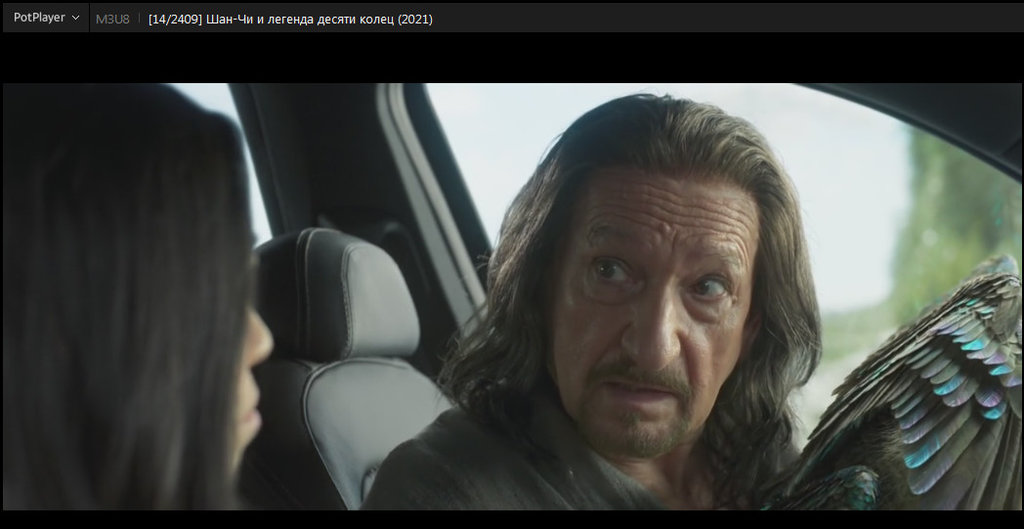The width and height of the screenshot is (1024, 529).
Task: Click the video frame to toggle playback
Action: point(512,296)
